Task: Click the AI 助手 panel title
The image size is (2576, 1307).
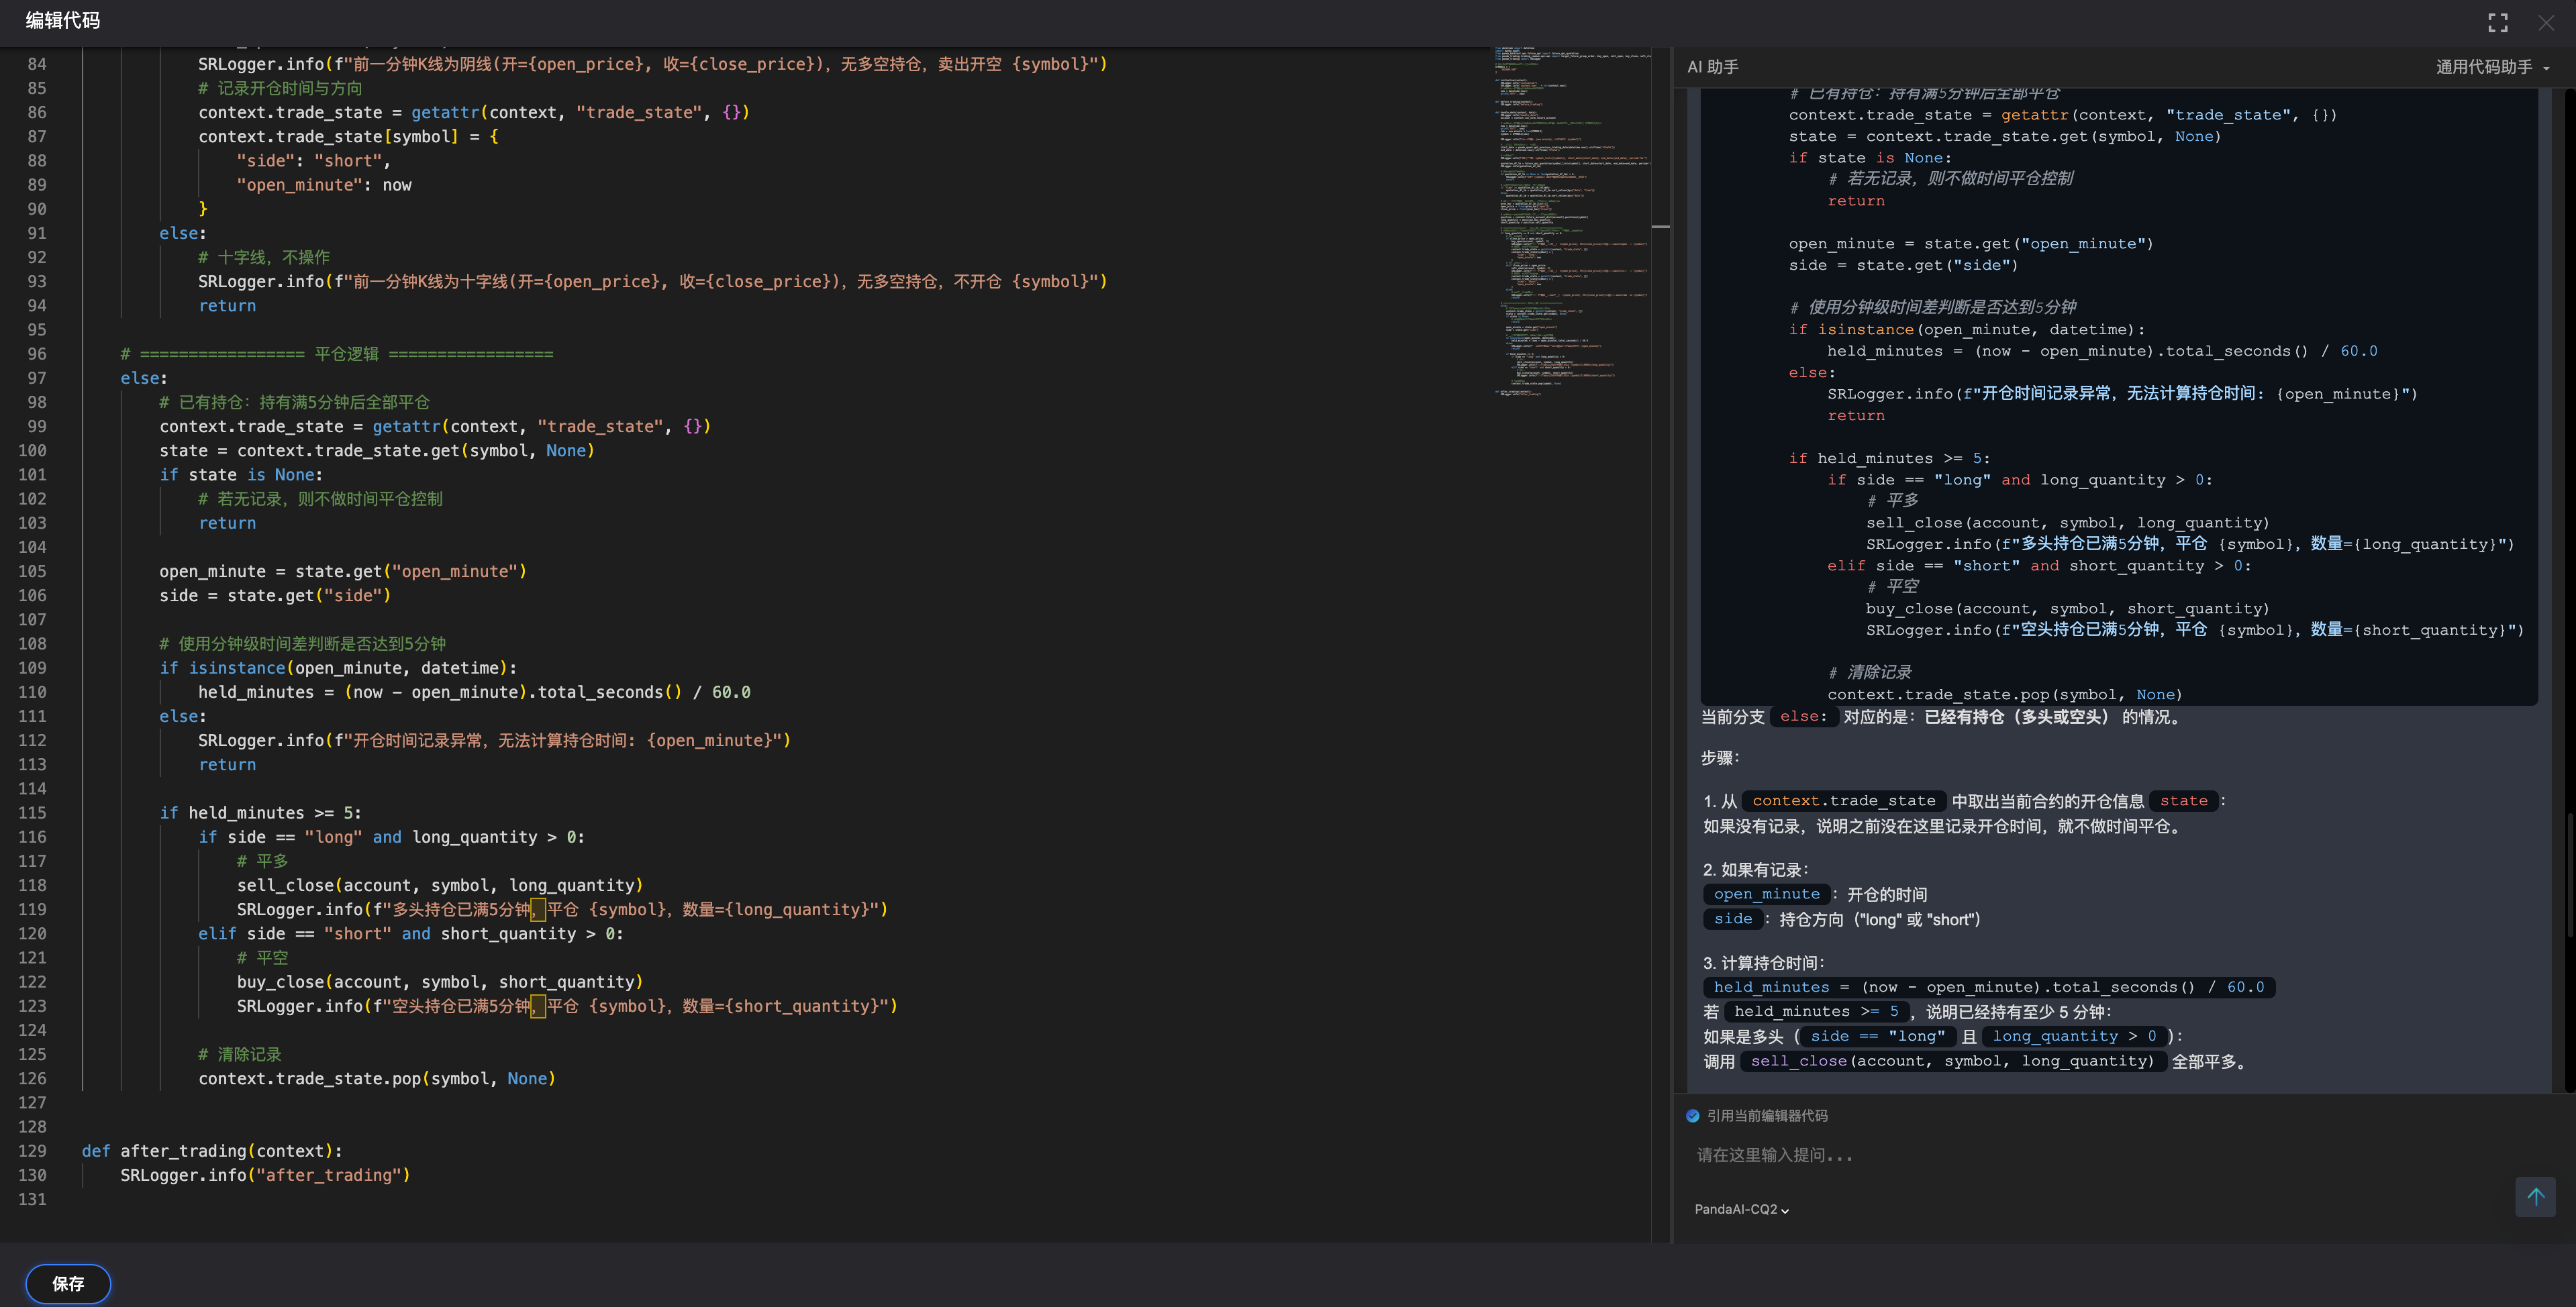Action: pyautogui.click(x=1712, y=67)
